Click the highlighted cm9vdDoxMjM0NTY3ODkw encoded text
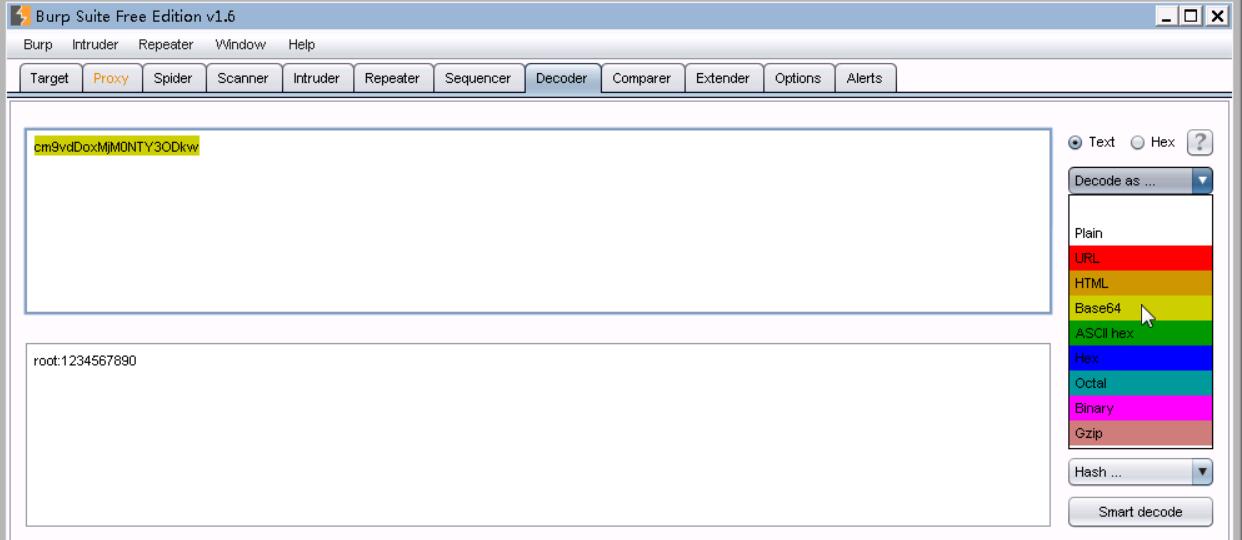The height and width of the screenshot is (540, 1242). pos(117,147)
